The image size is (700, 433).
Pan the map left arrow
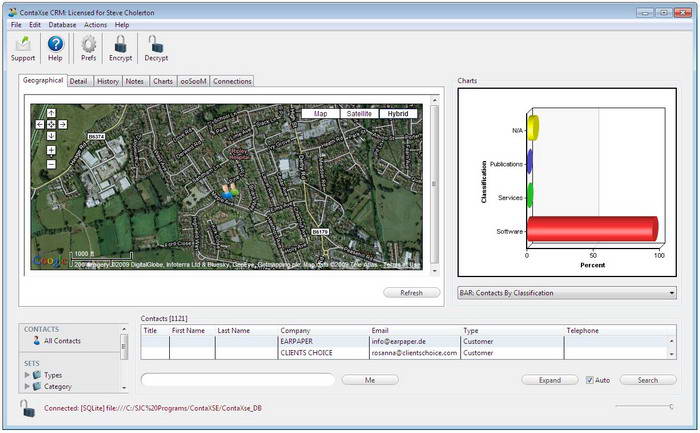[x=40, y=125]
